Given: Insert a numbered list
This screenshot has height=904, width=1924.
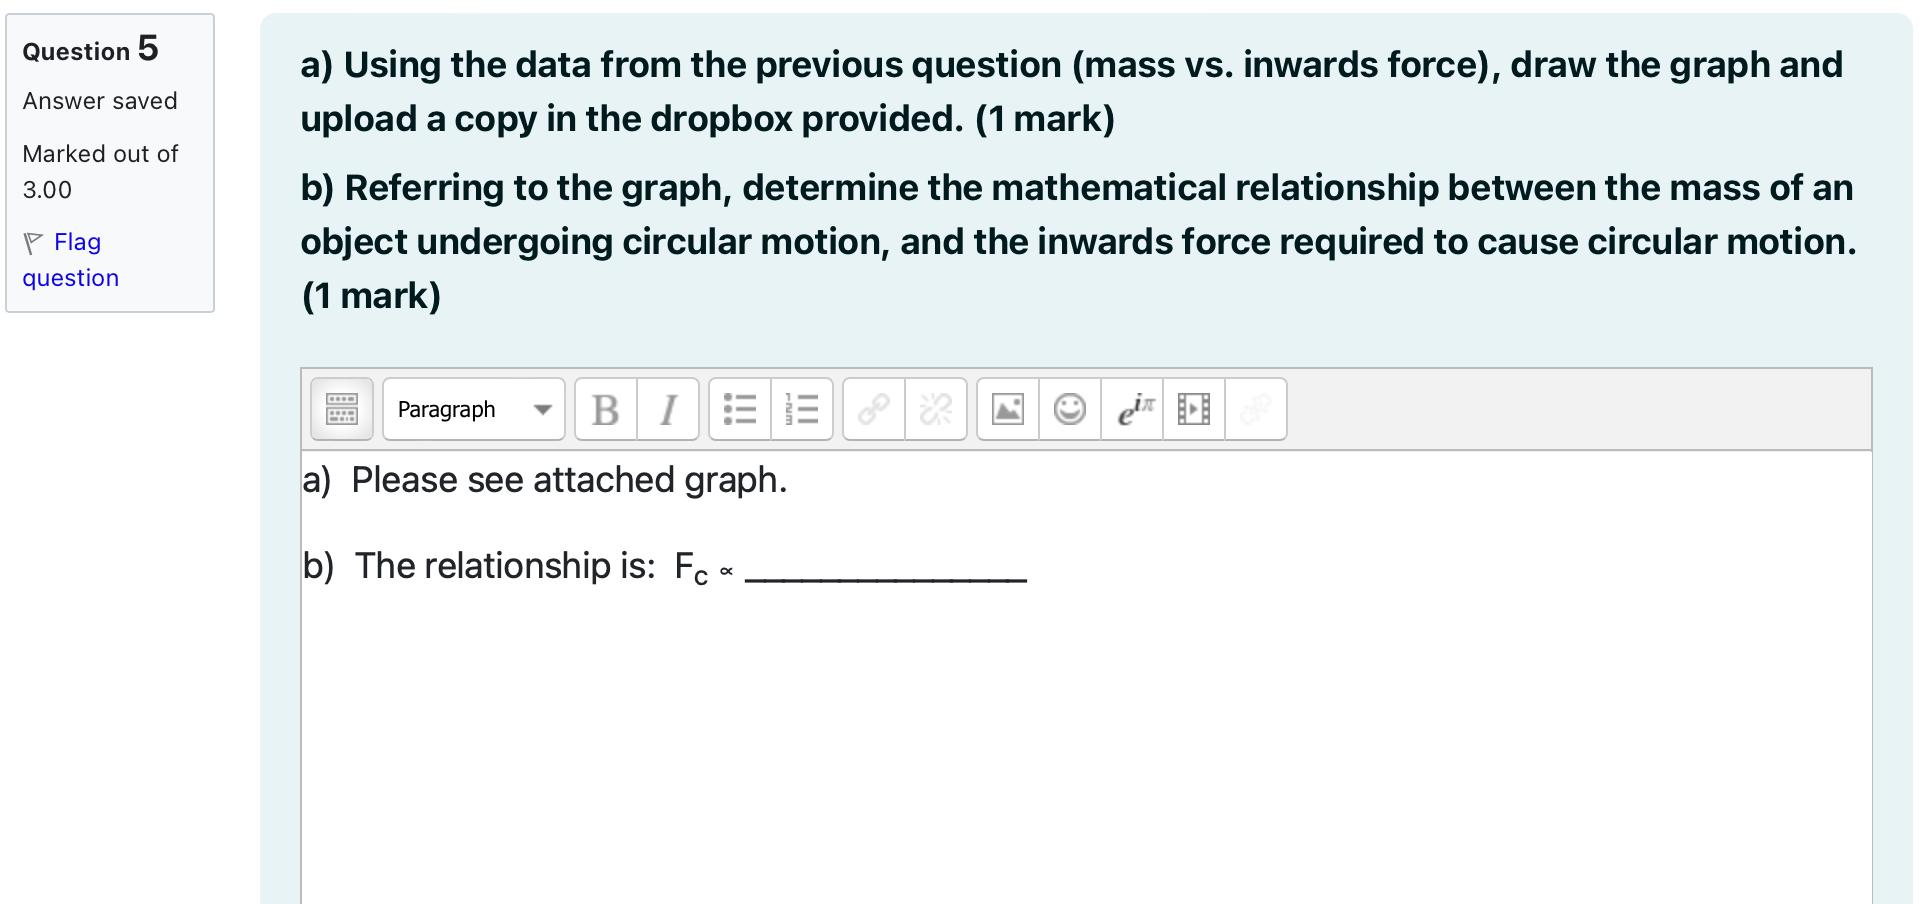Looking at the screenshot, I should pyautogui.click(x=803, y=409).
